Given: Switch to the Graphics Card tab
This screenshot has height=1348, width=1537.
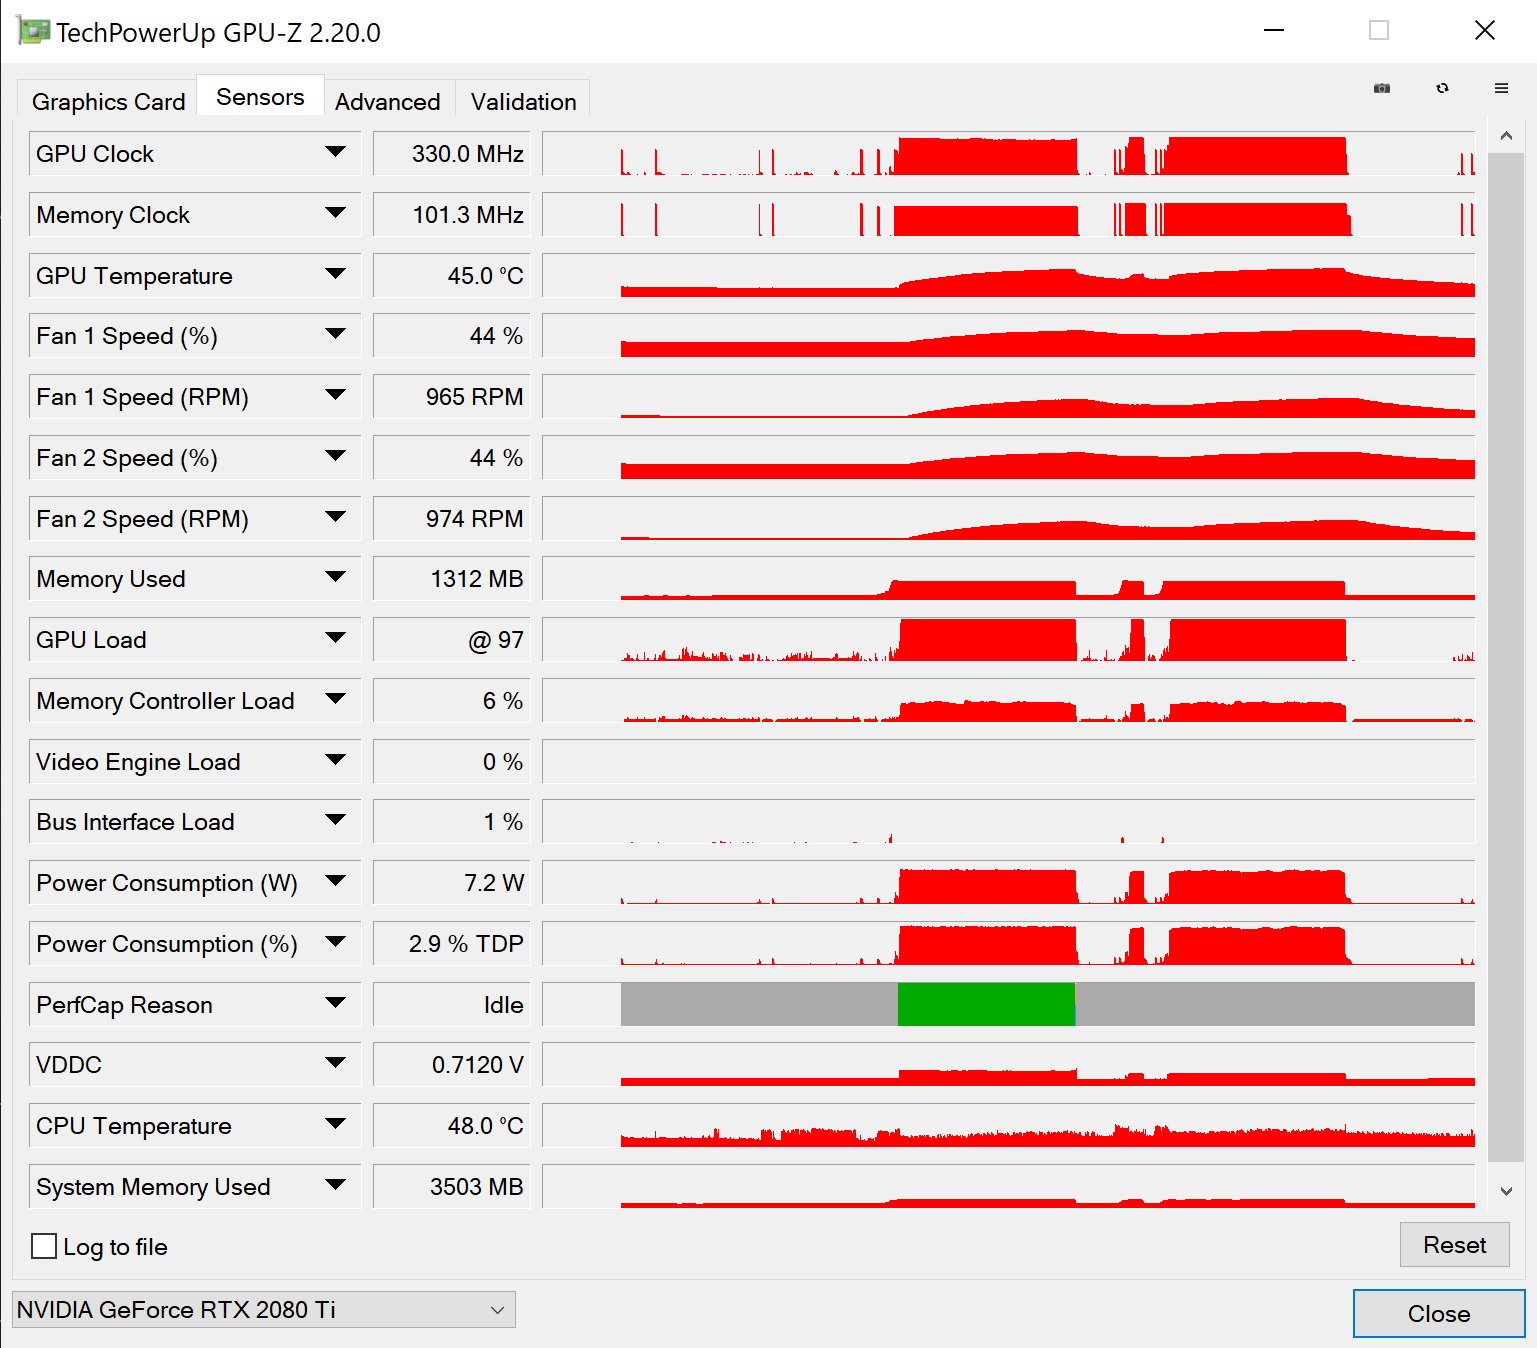Looking at the screenshot, I should coord(108,101).
